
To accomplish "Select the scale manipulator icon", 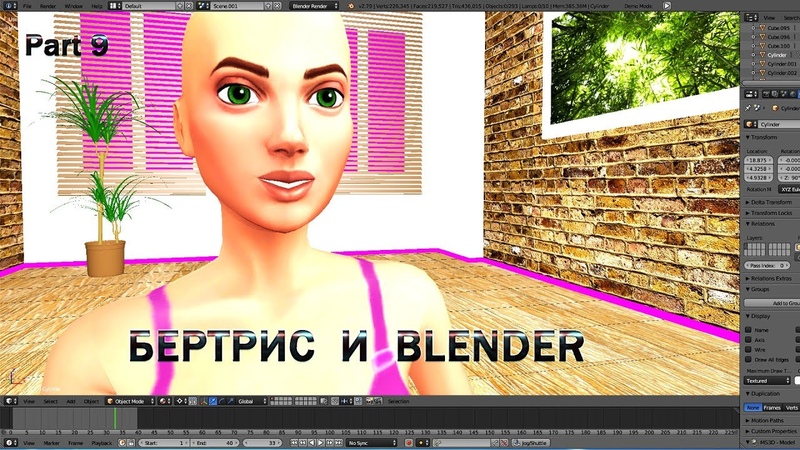I will click(x=231, y=402).
